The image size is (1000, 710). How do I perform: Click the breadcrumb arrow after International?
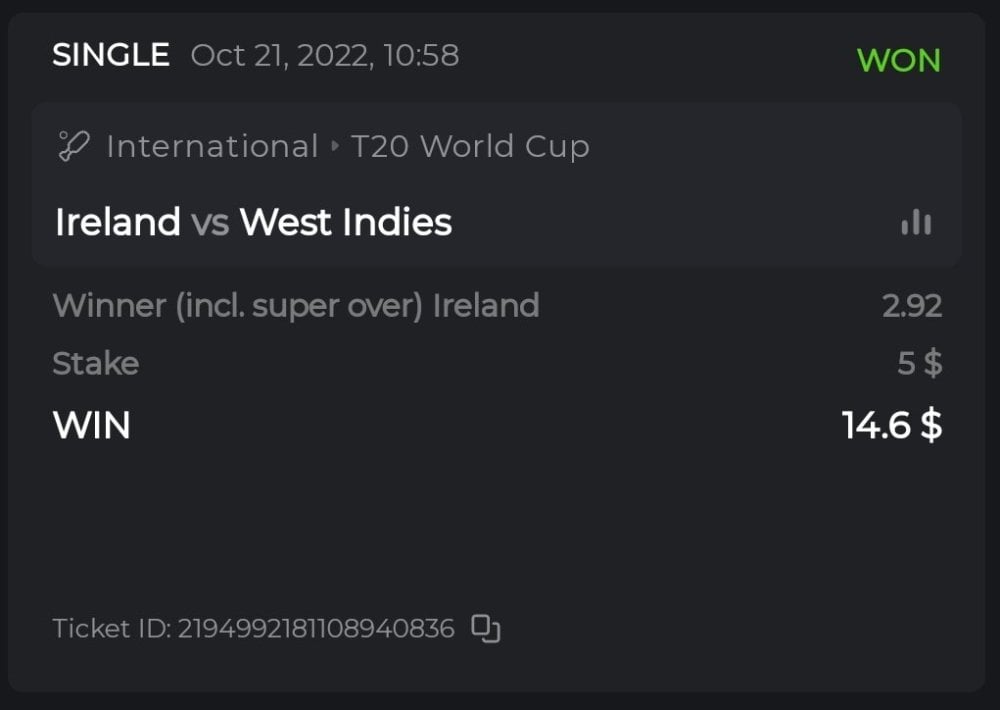coord(335,147)
